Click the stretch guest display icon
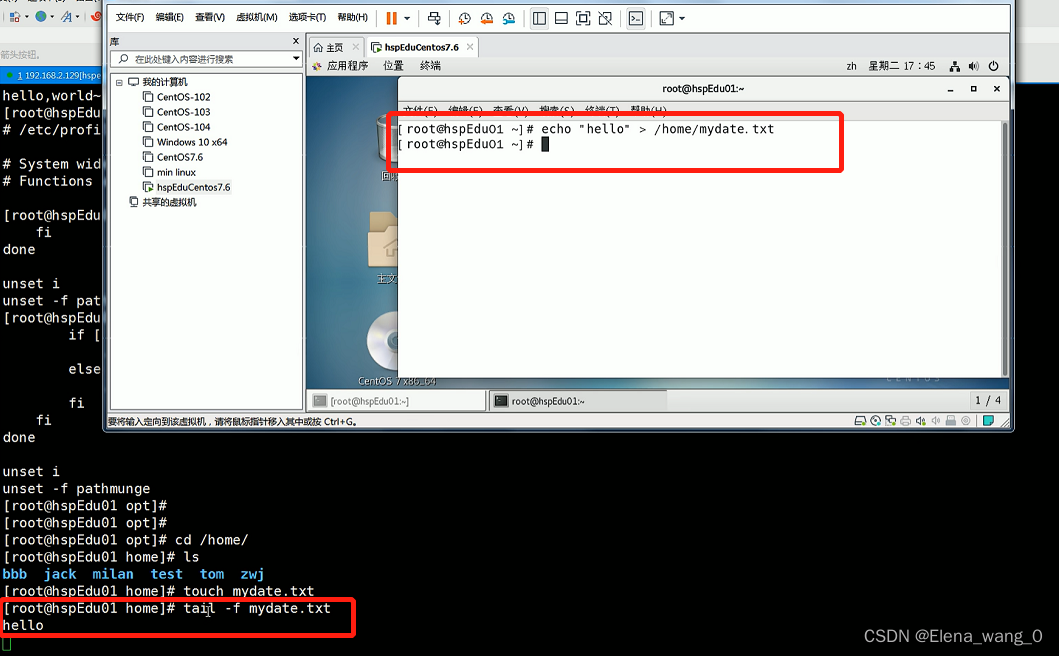Viewport: 1059px width, 656px height. coord(666,18)
